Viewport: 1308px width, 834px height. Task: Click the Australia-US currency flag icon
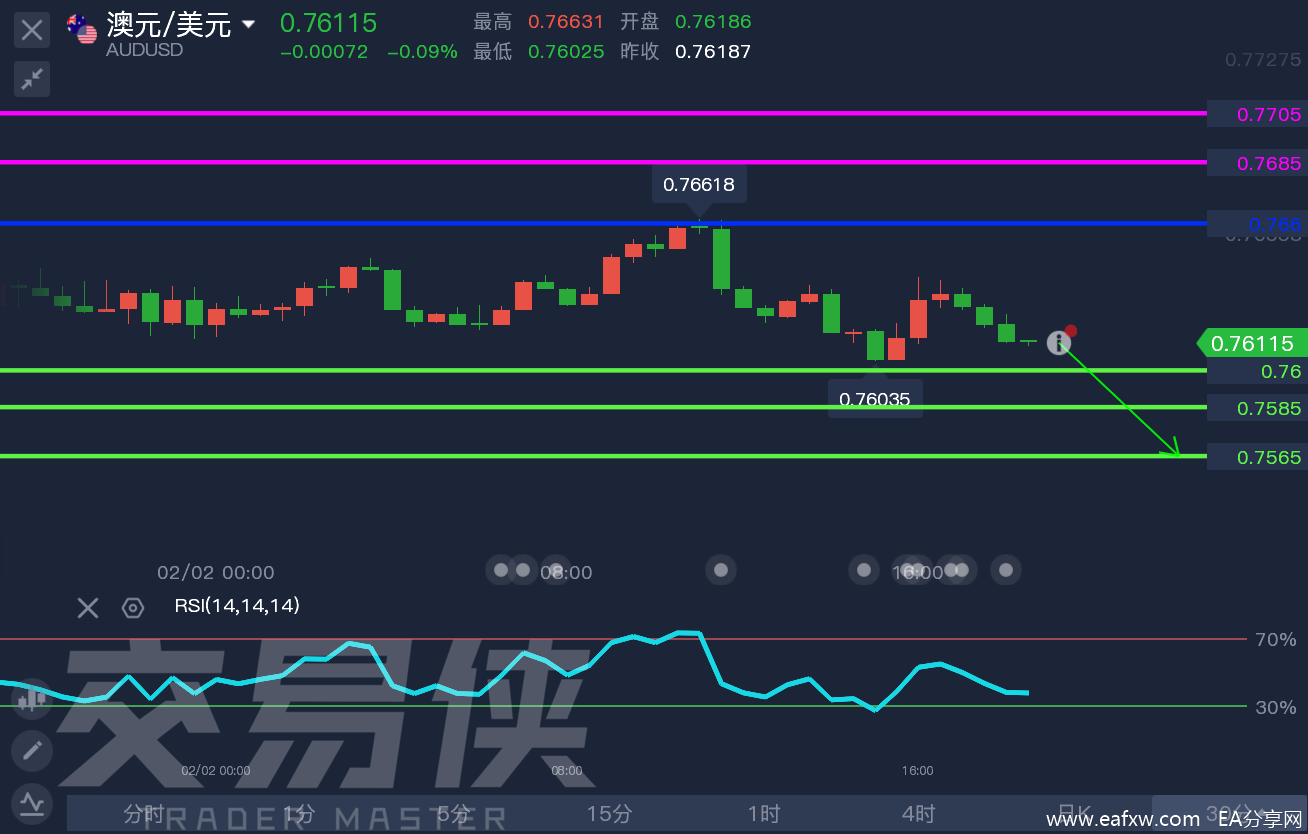click(x=82, y=29)
